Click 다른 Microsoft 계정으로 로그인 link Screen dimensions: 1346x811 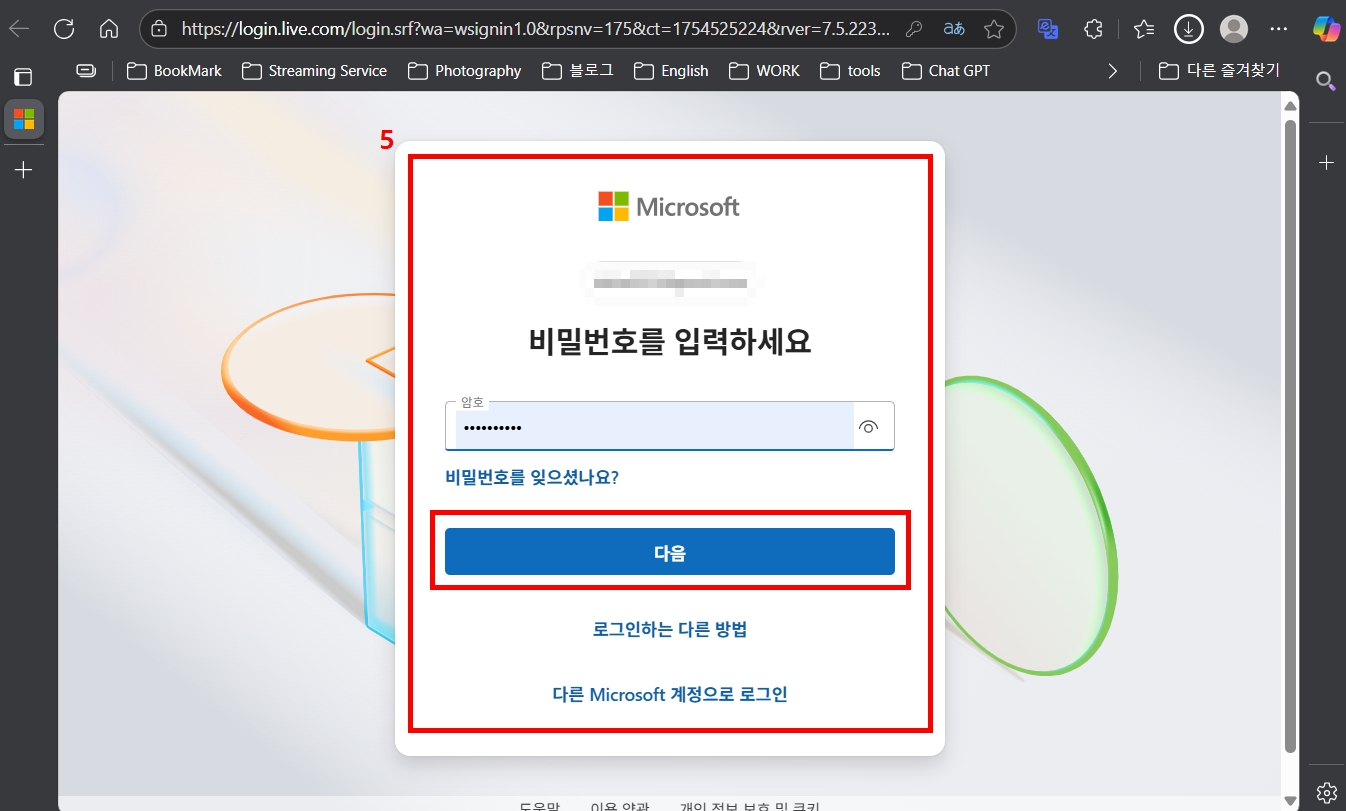pyautogui.click(x=670, y=694)
